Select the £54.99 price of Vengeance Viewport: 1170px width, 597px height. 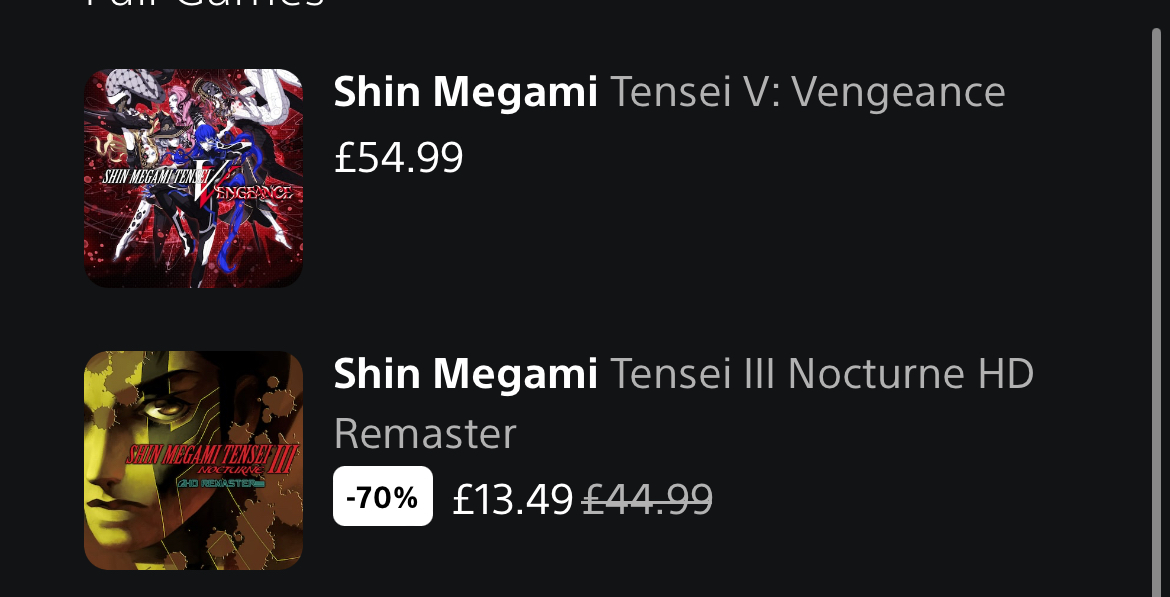[x=399, y=157]
